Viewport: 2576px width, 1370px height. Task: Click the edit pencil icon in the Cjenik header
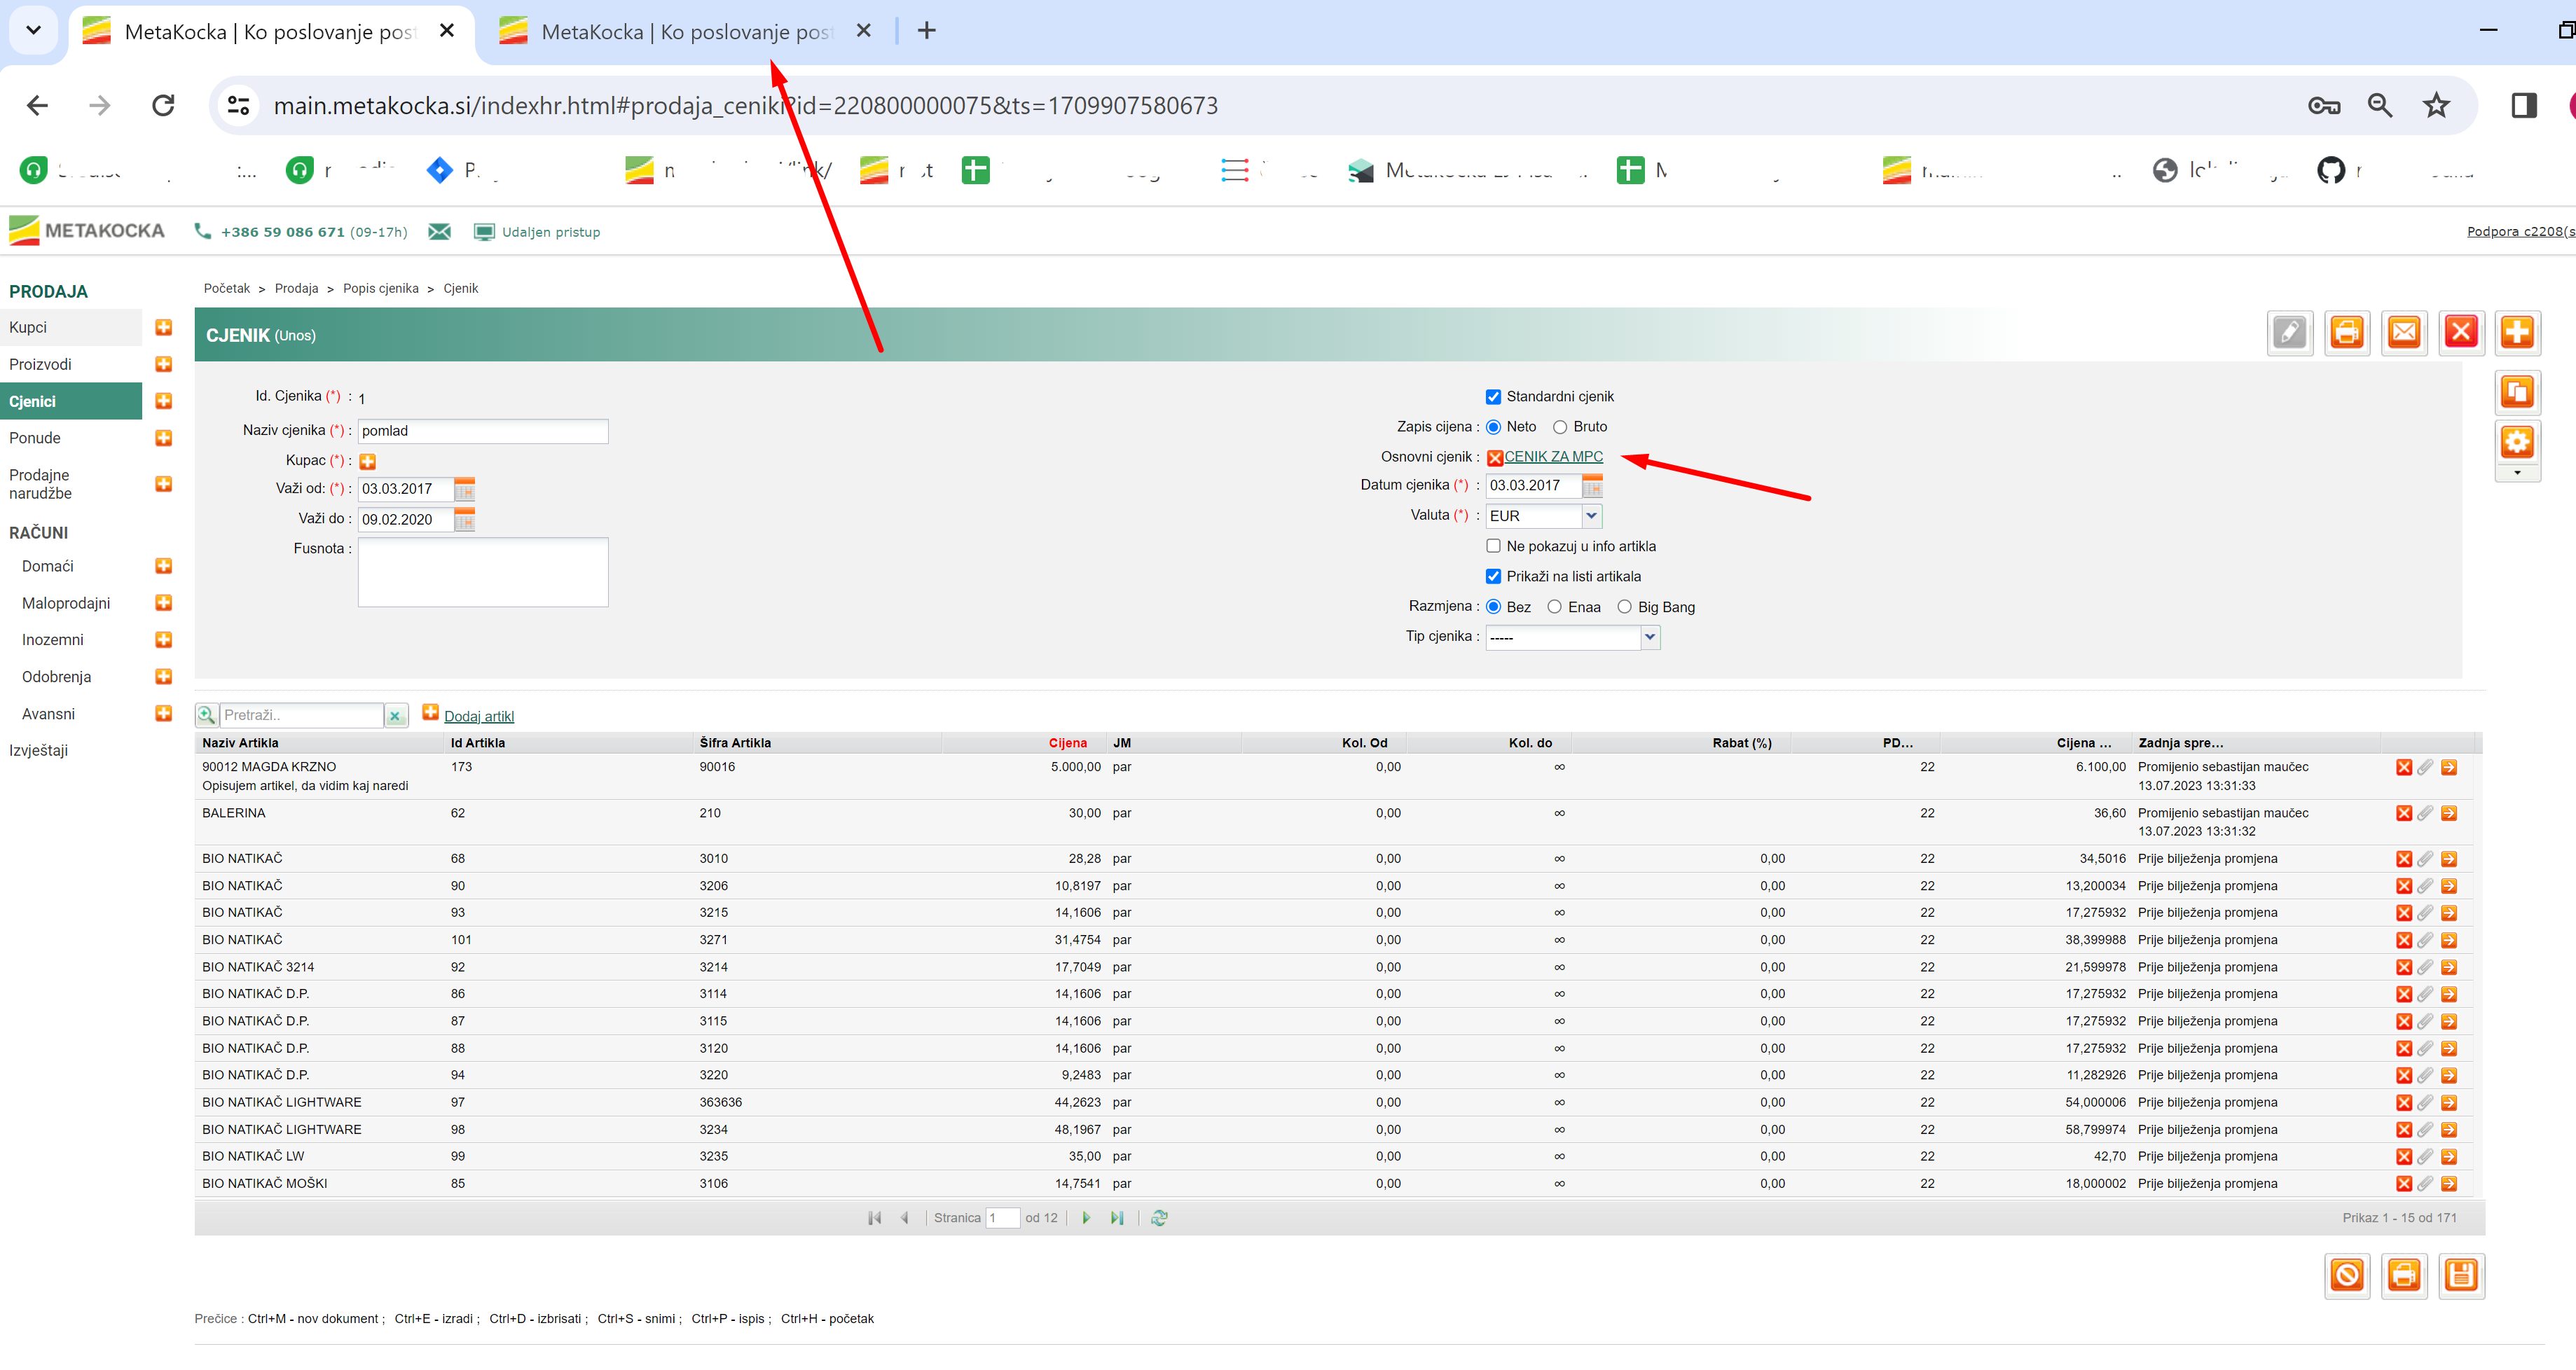click(2289, 332)
